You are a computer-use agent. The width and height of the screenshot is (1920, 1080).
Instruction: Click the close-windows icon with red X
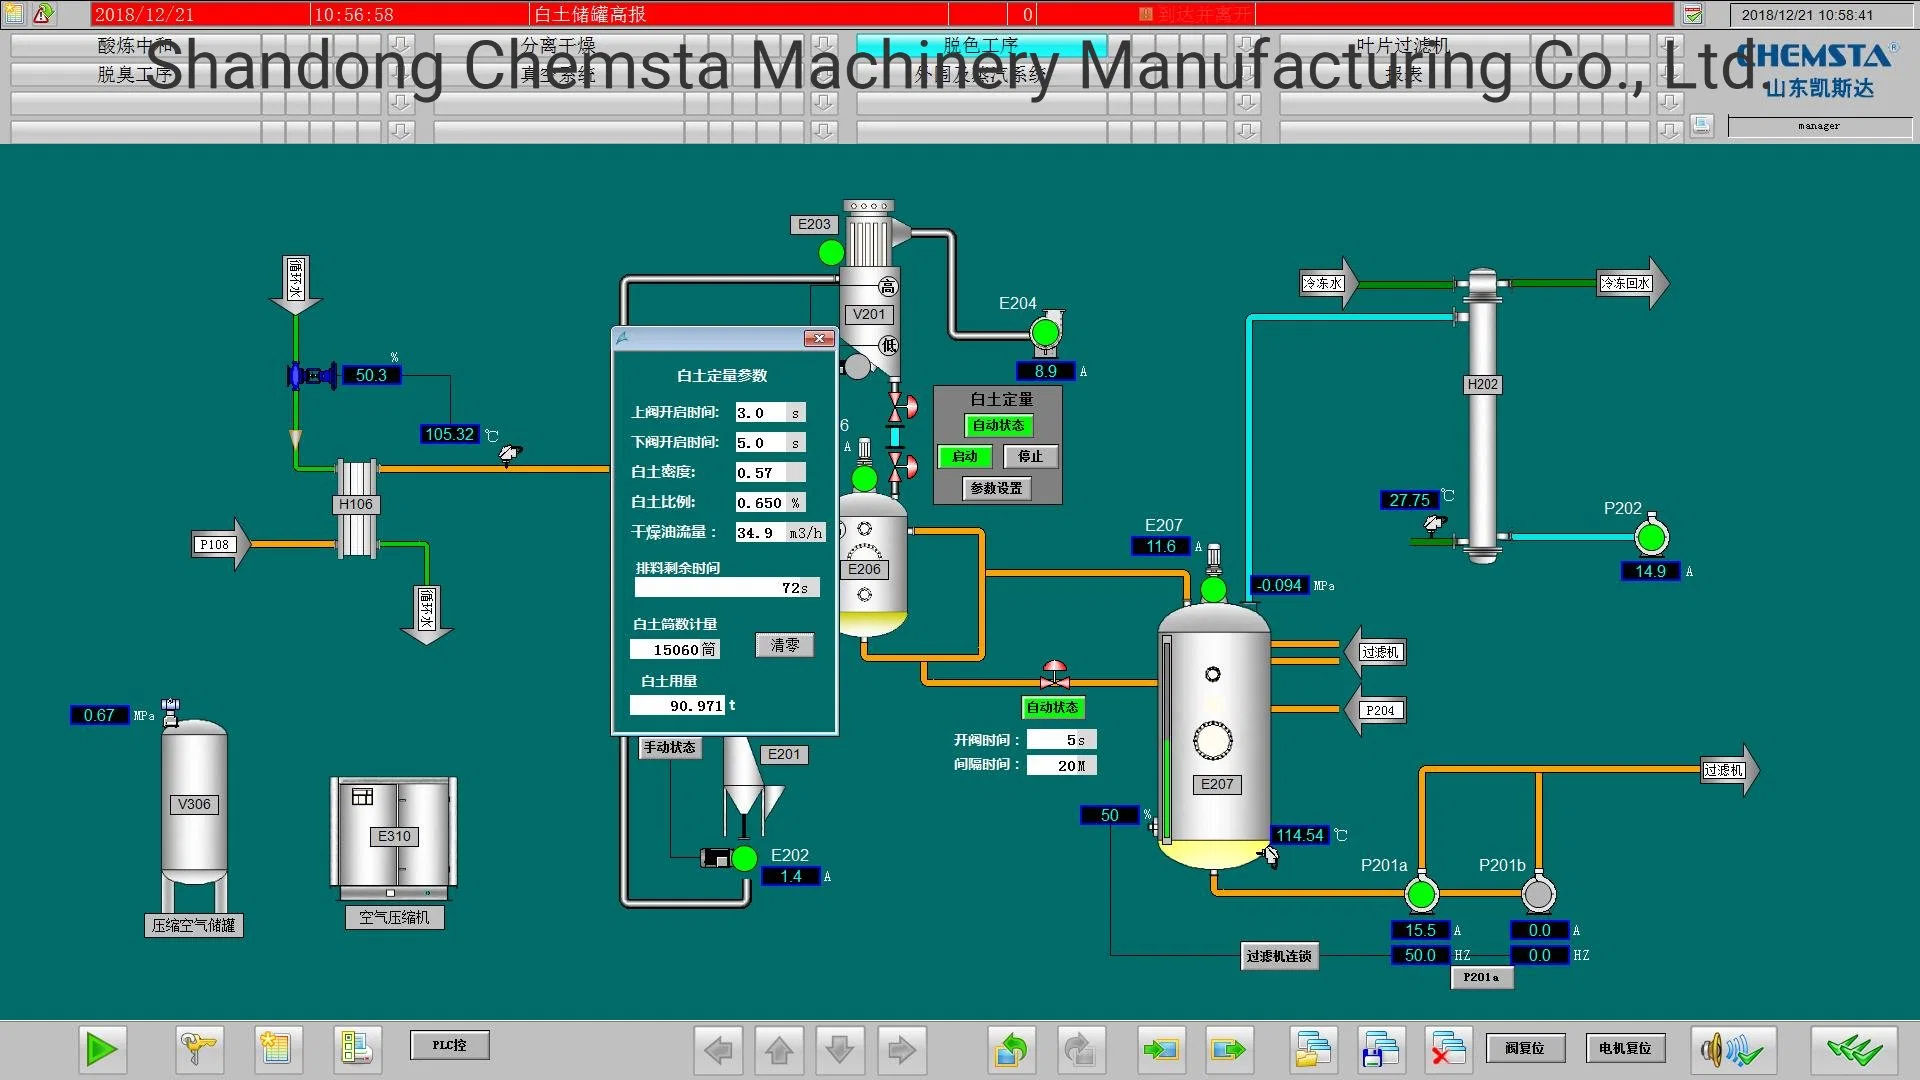tap(1448, 1050)
